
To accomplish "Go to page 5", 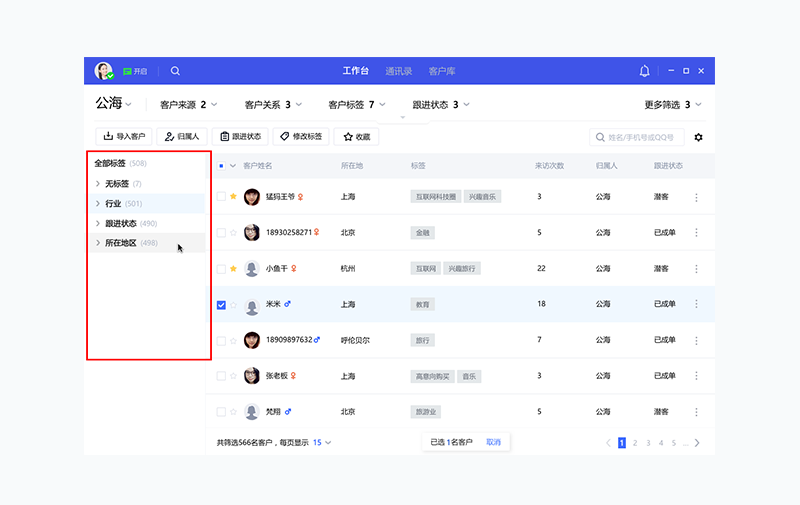I will [673, 443].
